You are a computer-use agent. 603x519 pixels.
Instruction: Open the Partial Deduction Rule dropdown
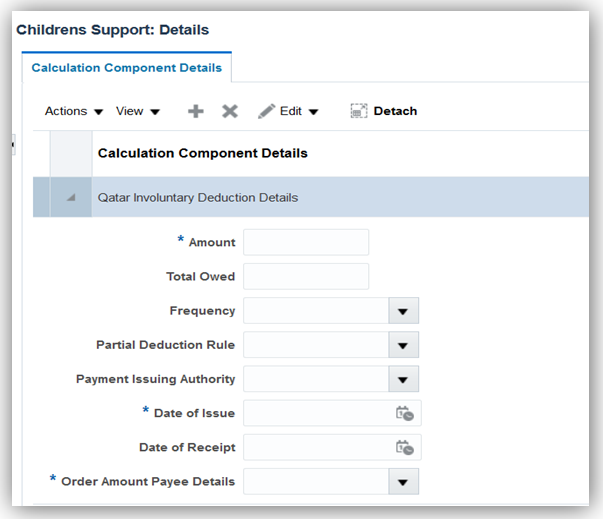403,345
